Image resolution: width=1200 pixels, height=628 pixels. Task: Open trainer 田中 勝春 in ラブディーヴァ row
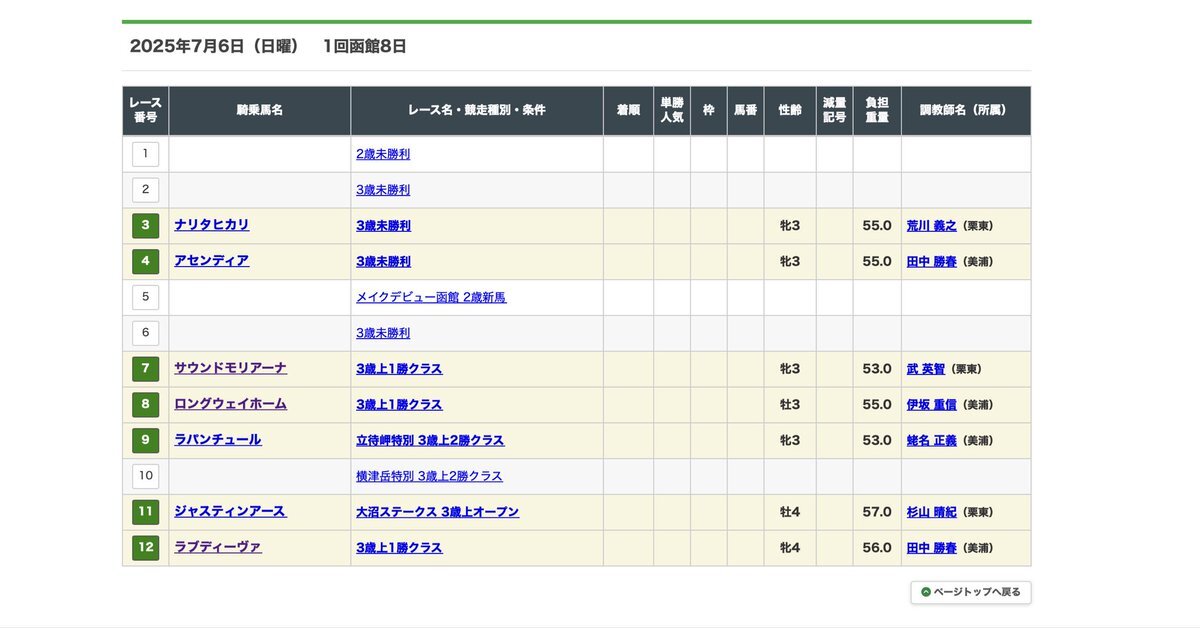[932, 548]
